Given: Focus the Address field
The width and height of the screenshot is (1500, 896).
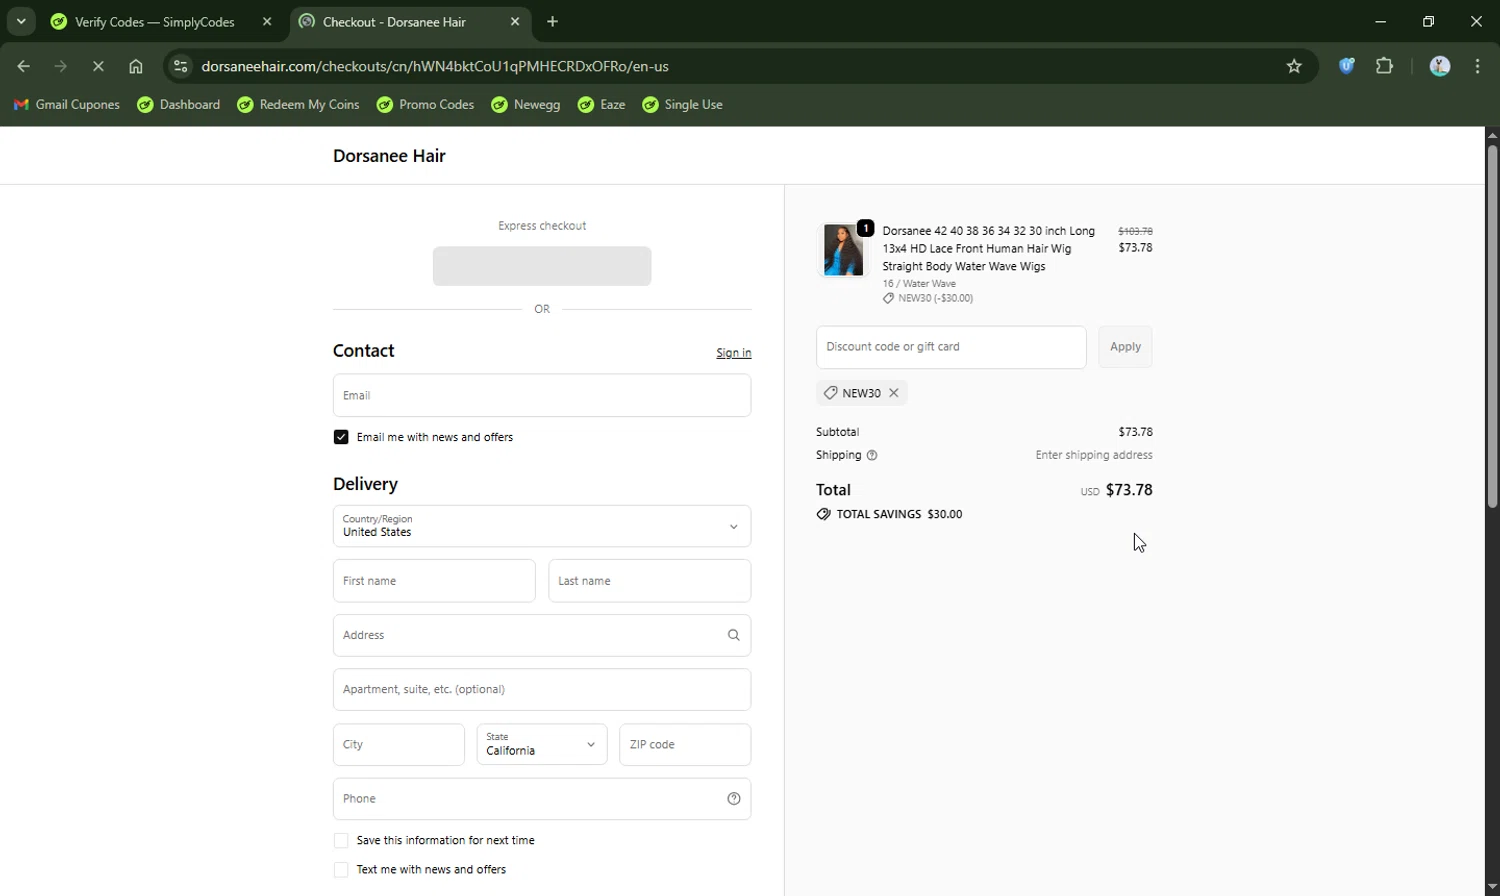Looking at the screenshot, I should pos(542,635).
